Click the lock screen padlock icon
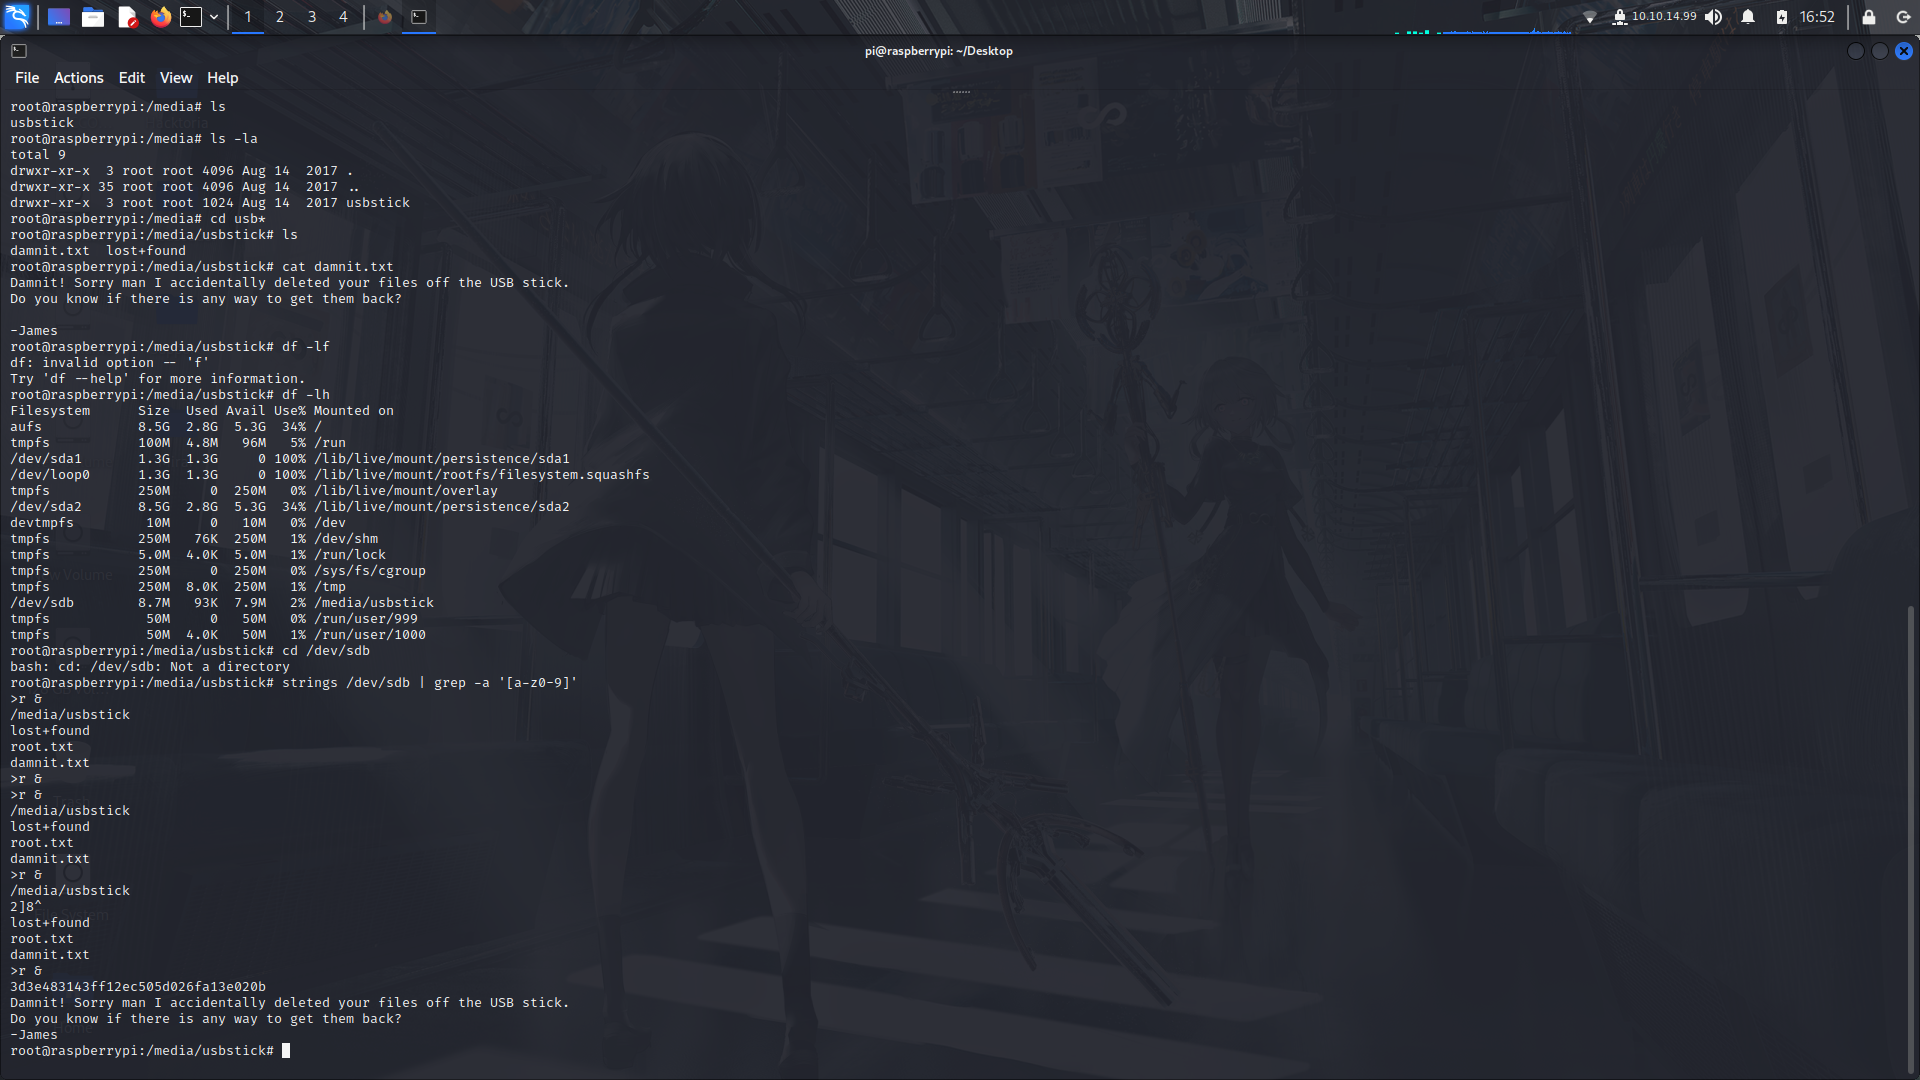The width and height of the screenshot is (1920, 1080). click(1867, 17)
